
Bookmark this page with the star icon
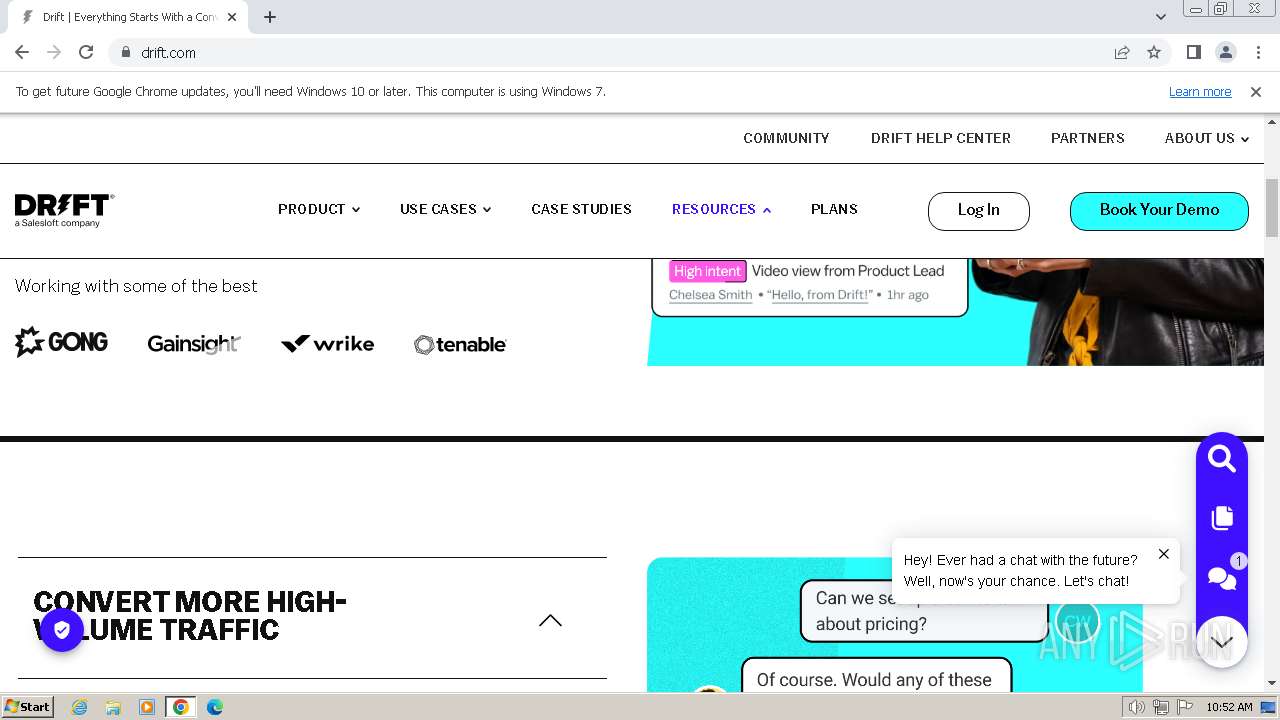click(x=1154, y=52)
